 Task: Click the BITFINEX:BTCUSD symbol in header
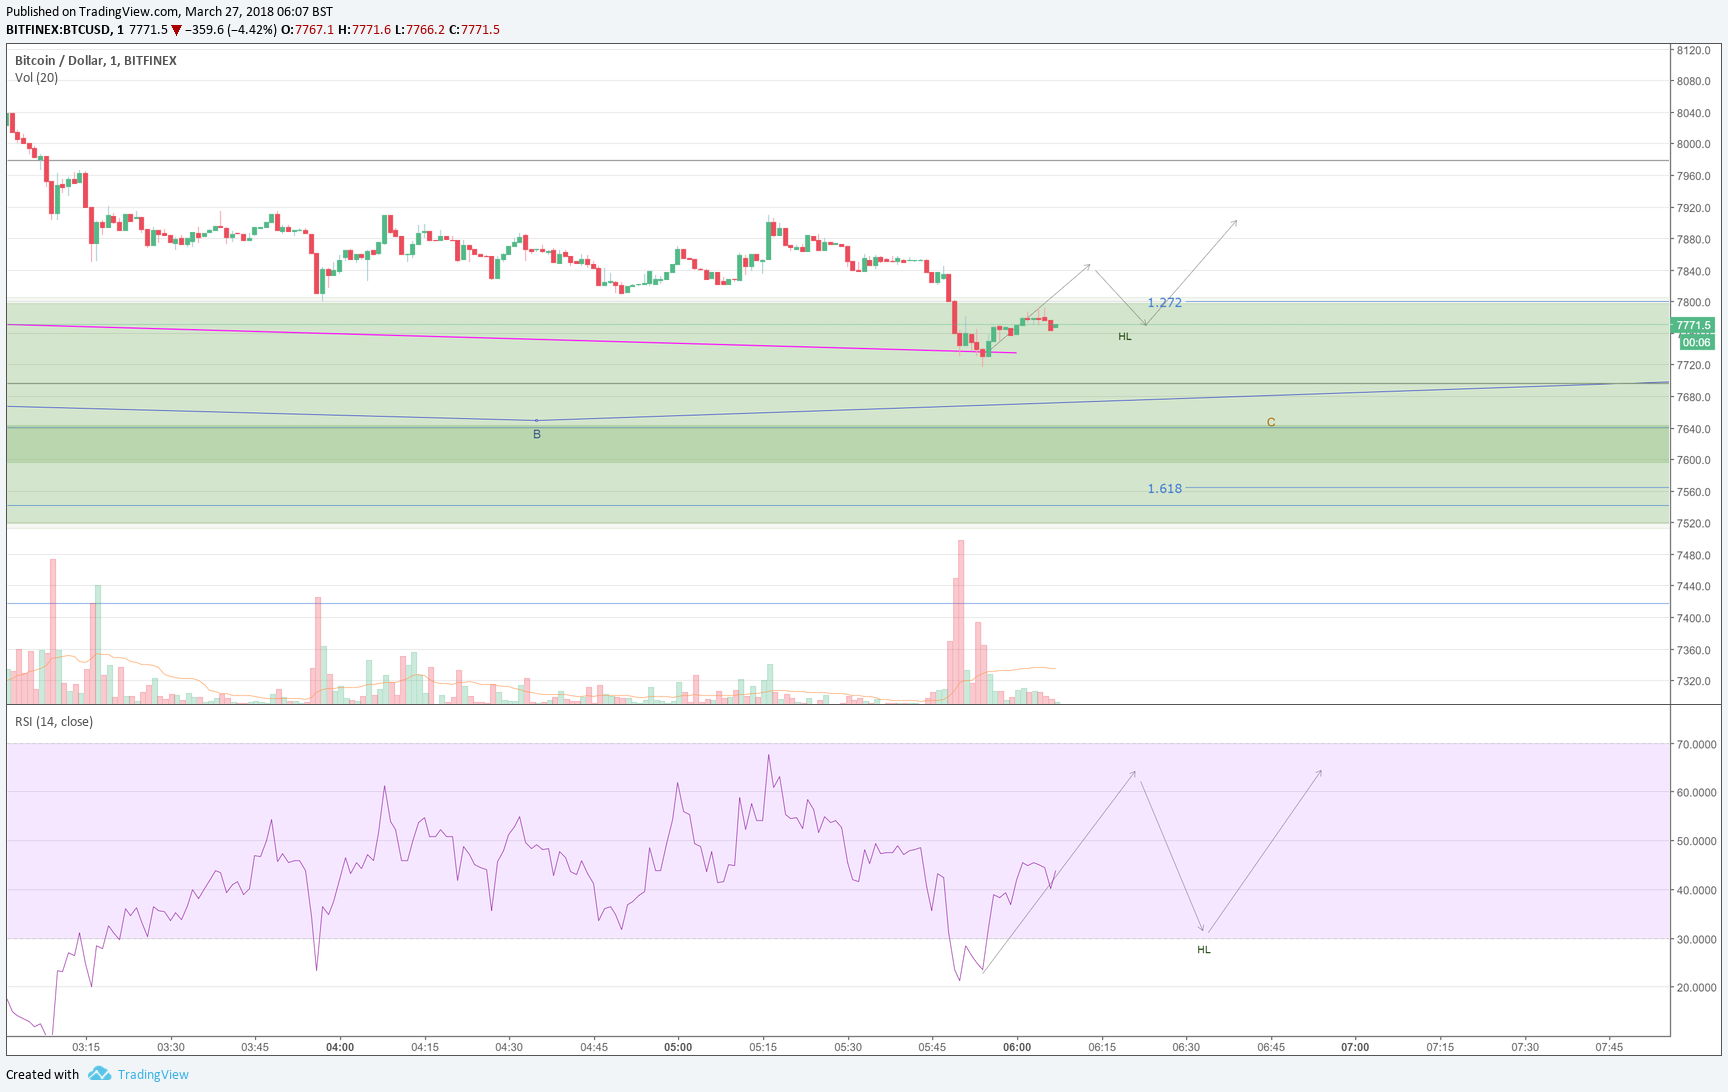(59, 29)
